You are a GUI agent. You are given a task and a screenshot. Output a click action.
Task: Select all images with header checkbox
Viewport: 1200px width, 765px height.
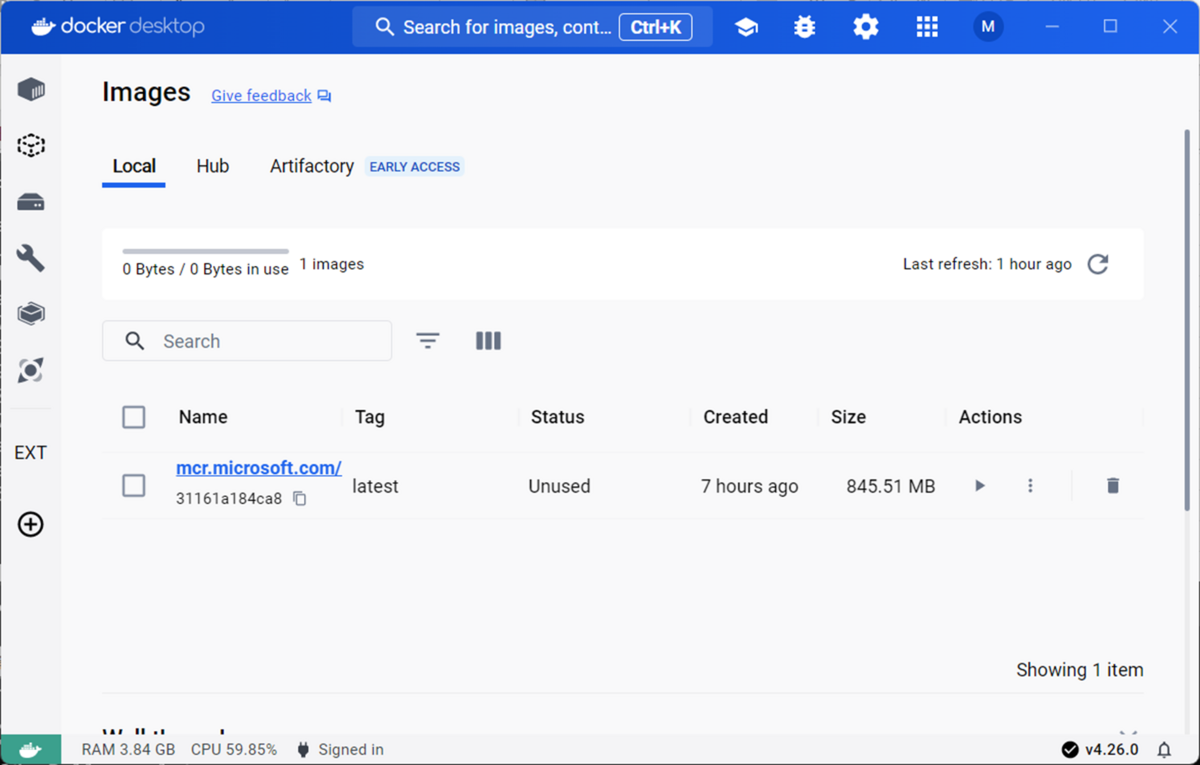pos(134,417)
